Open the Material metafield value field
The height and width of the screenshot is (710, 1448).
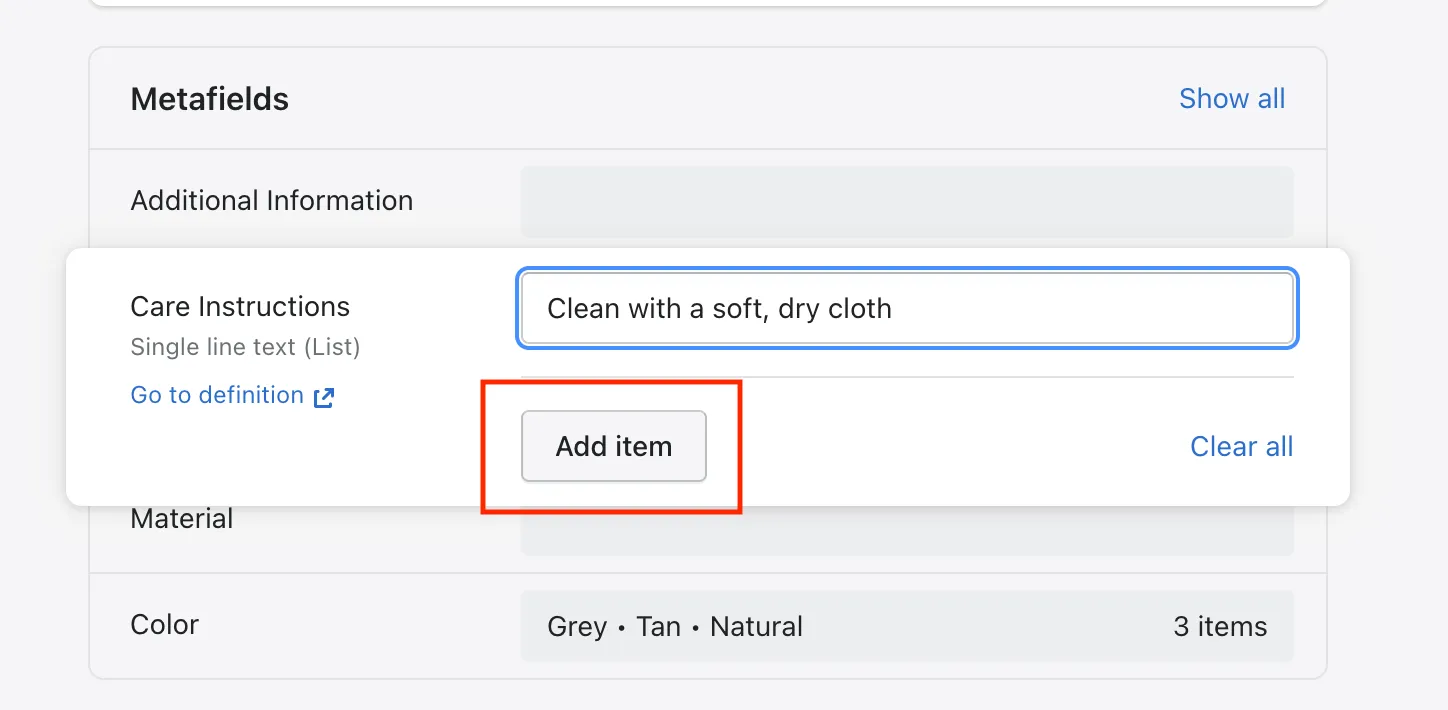906,532
